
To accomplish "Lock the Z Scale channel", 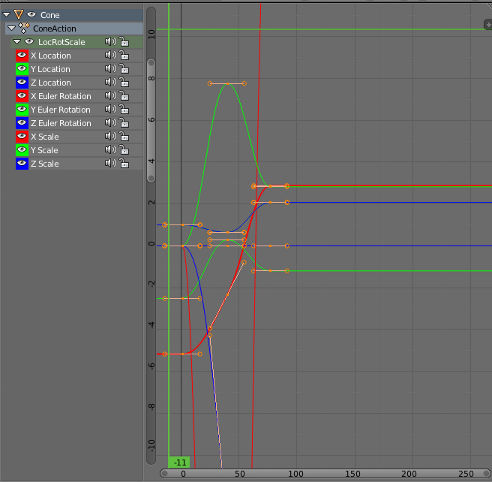I will click(x=124, y=163).
